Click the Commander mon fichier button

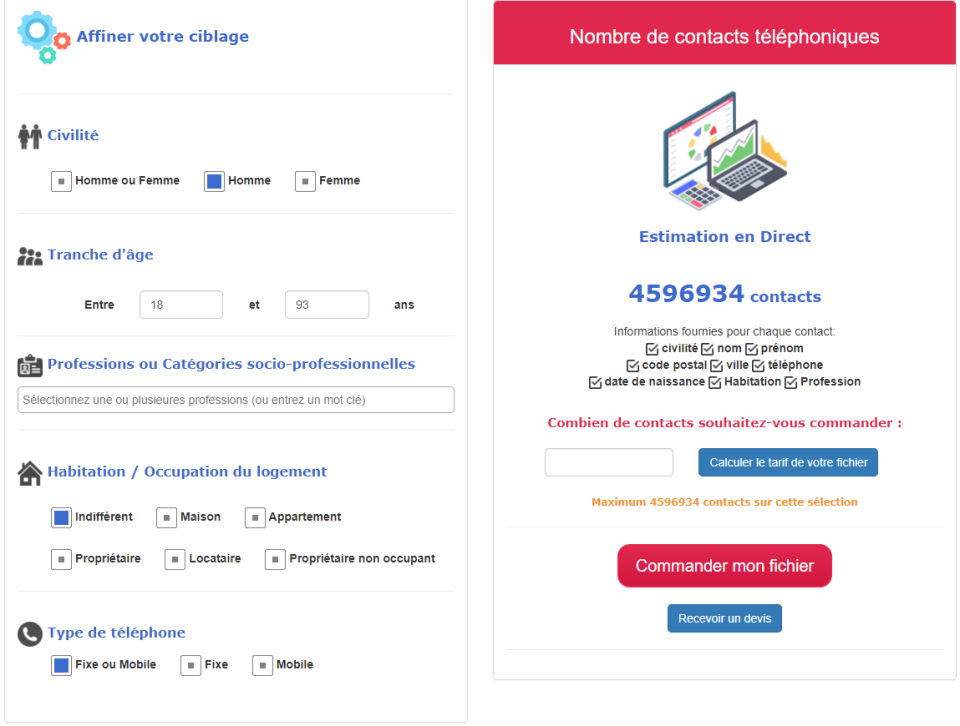click(724, 566)
